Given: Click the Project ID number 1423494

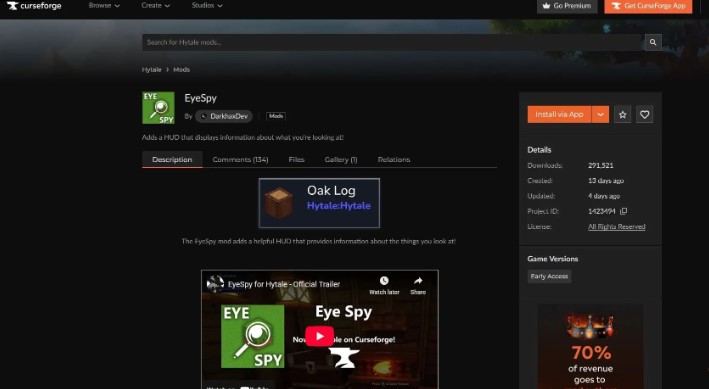Looking at the screenshot, I should click(x=601, y=211).
